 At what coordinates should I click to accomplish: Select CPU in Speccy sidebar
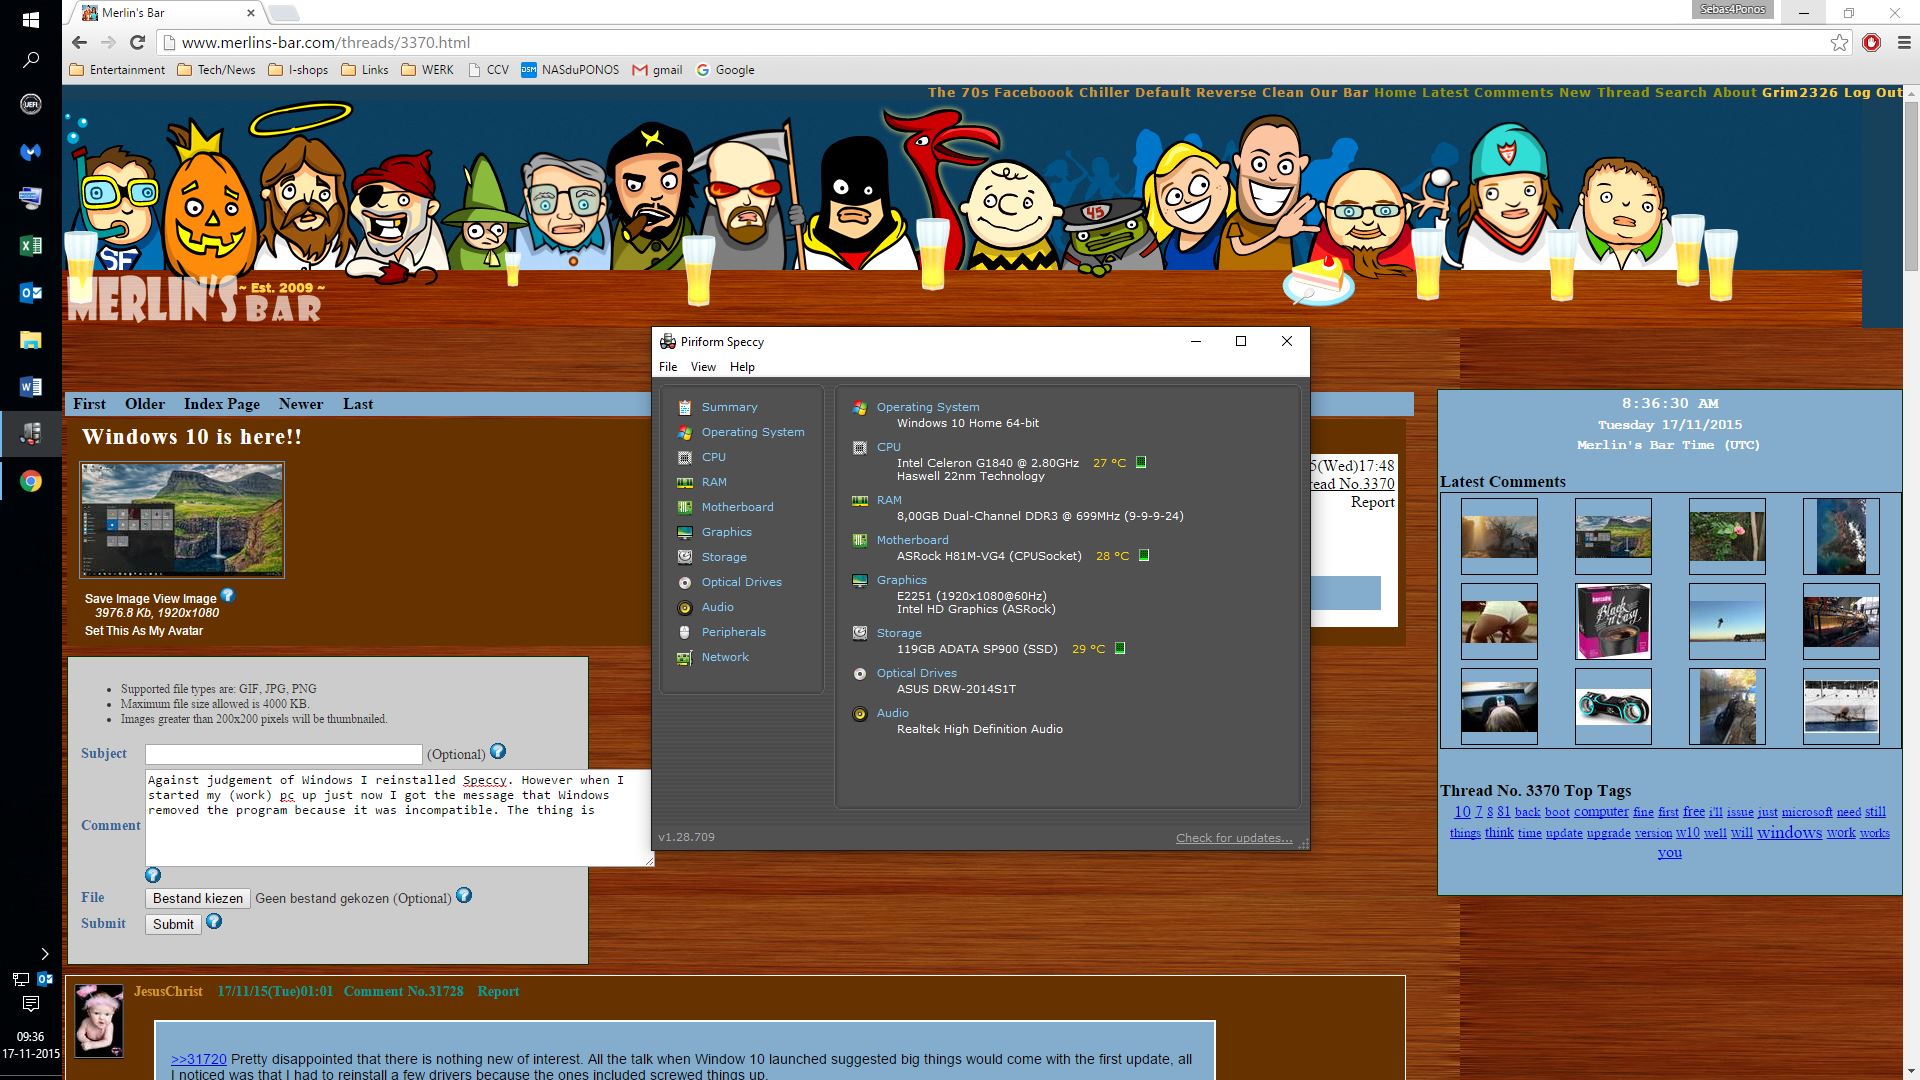713,457
